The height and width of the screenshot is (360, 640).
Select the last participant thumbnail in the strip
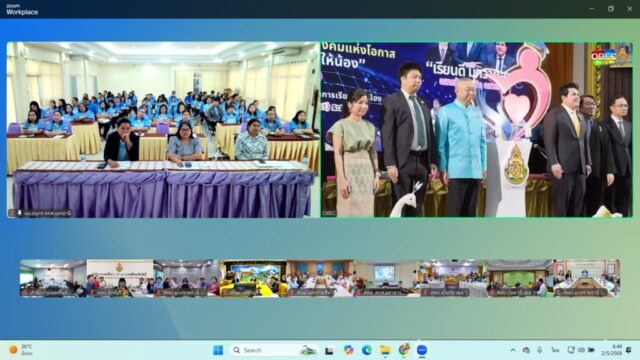coord(587,278)
